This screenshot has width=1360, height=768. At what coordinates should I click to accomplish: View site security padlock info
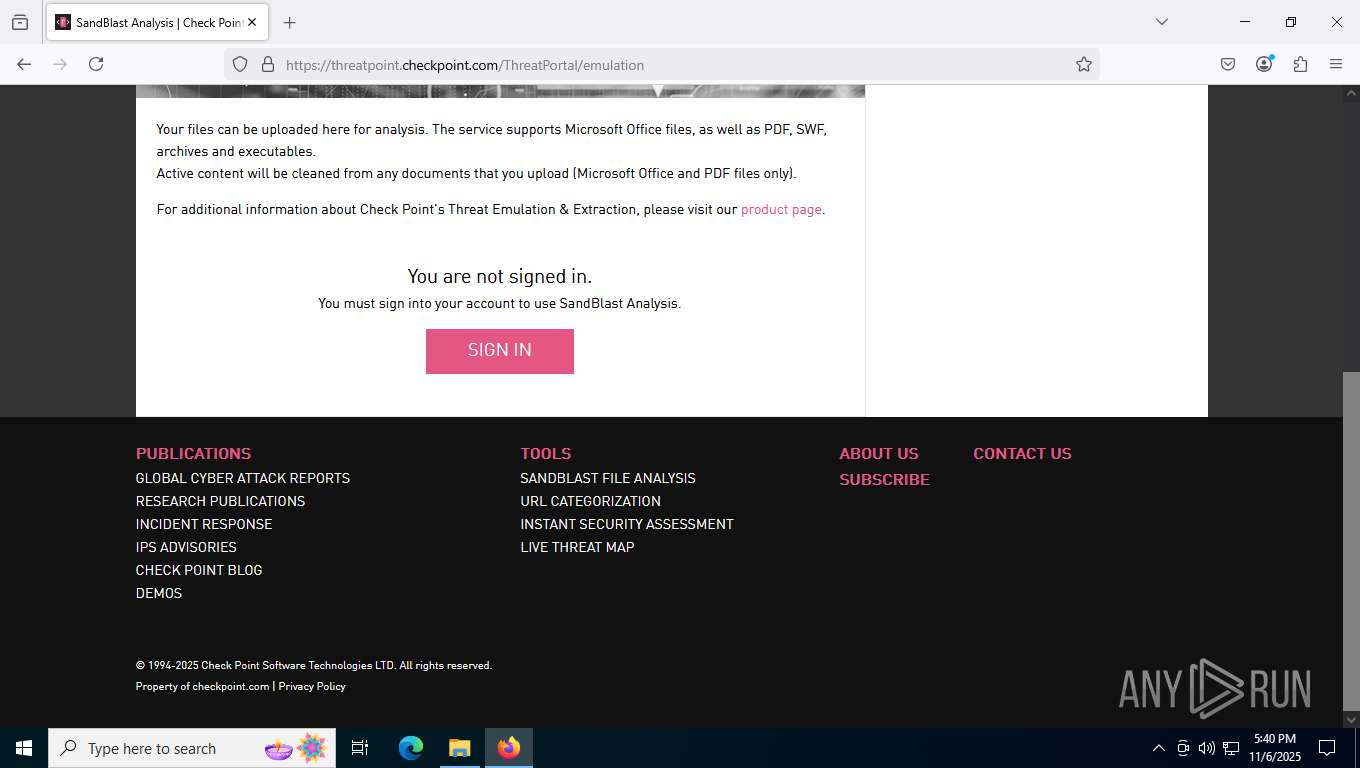click(267, 64)
